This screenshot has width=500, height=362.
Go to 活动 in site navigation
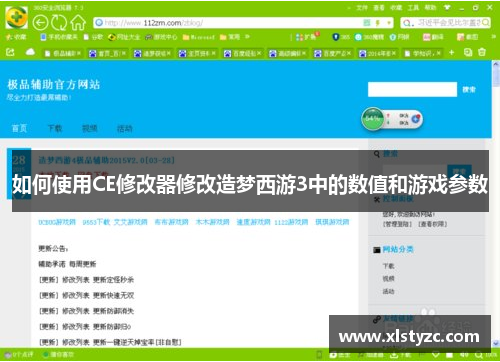tap(125, 128)
